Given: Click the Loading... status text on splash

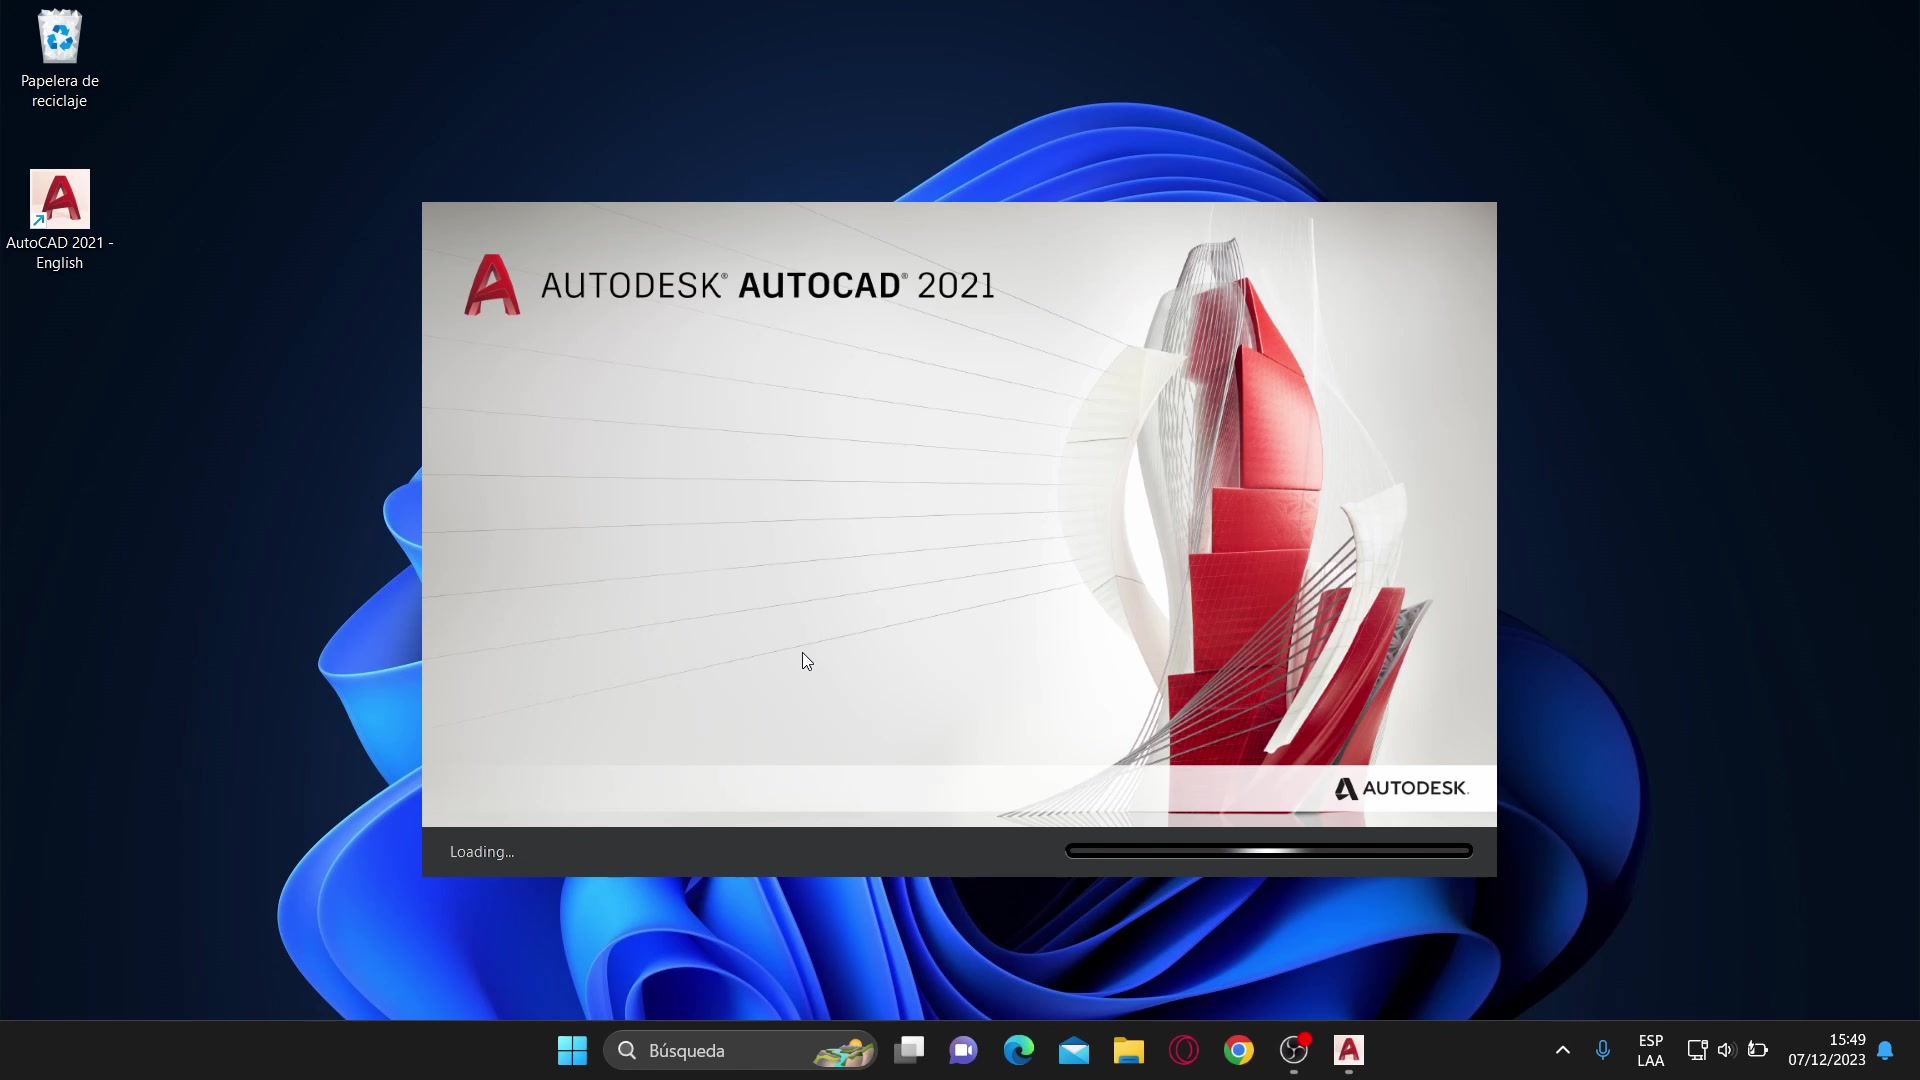Looking at the screenshot, I should coord(482,852).
